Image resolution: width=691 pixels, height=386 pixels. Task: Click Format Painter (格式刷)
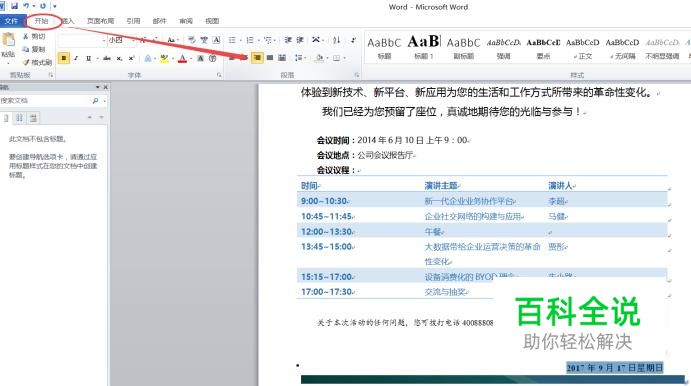(37, 62)
